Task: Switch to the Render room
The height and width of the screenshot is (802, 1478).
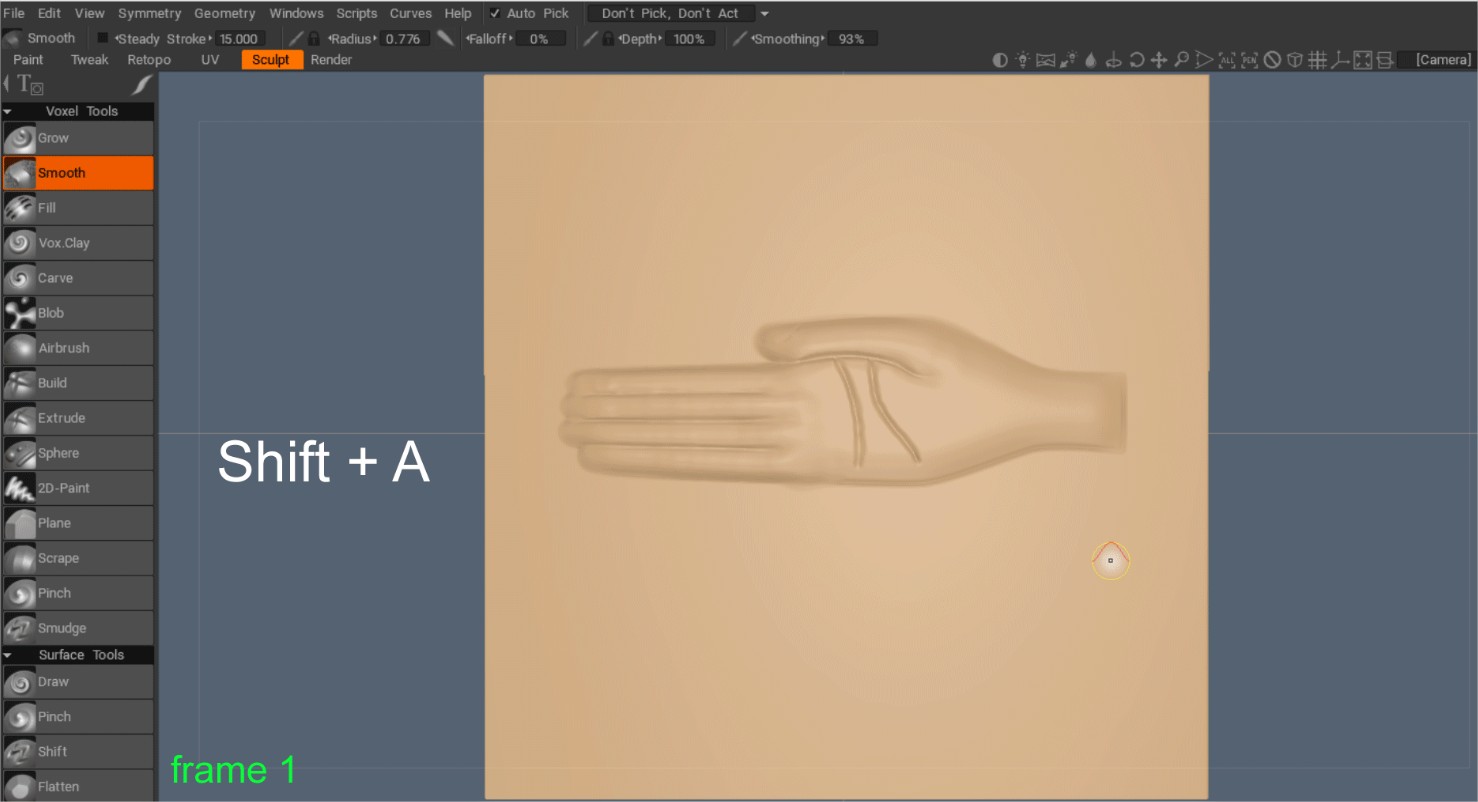Action: click(x=330, y=59)
